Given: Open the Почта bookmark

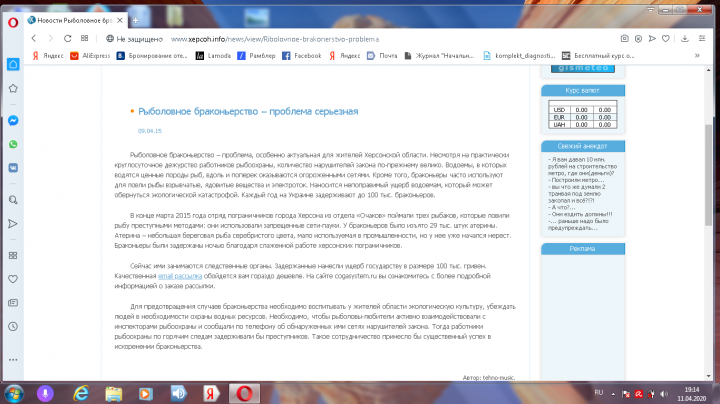Looking at the screenshot, I should [382, 56].
